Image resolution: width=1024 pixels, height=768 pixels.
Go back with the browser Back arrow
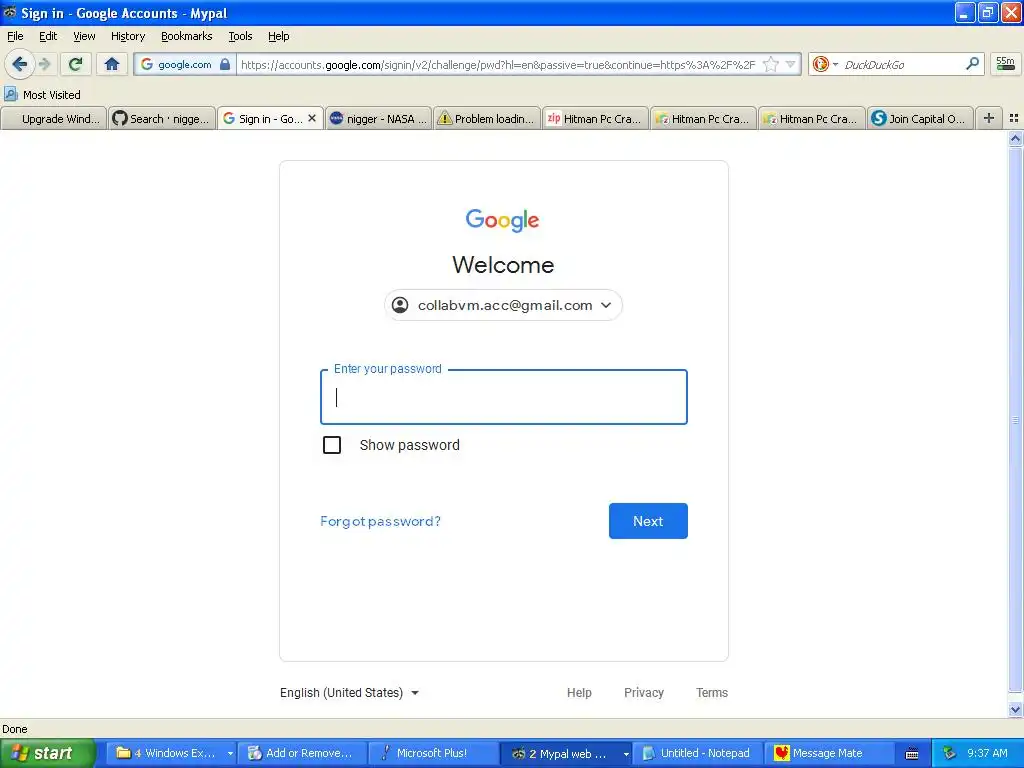(x=20, y=64)
